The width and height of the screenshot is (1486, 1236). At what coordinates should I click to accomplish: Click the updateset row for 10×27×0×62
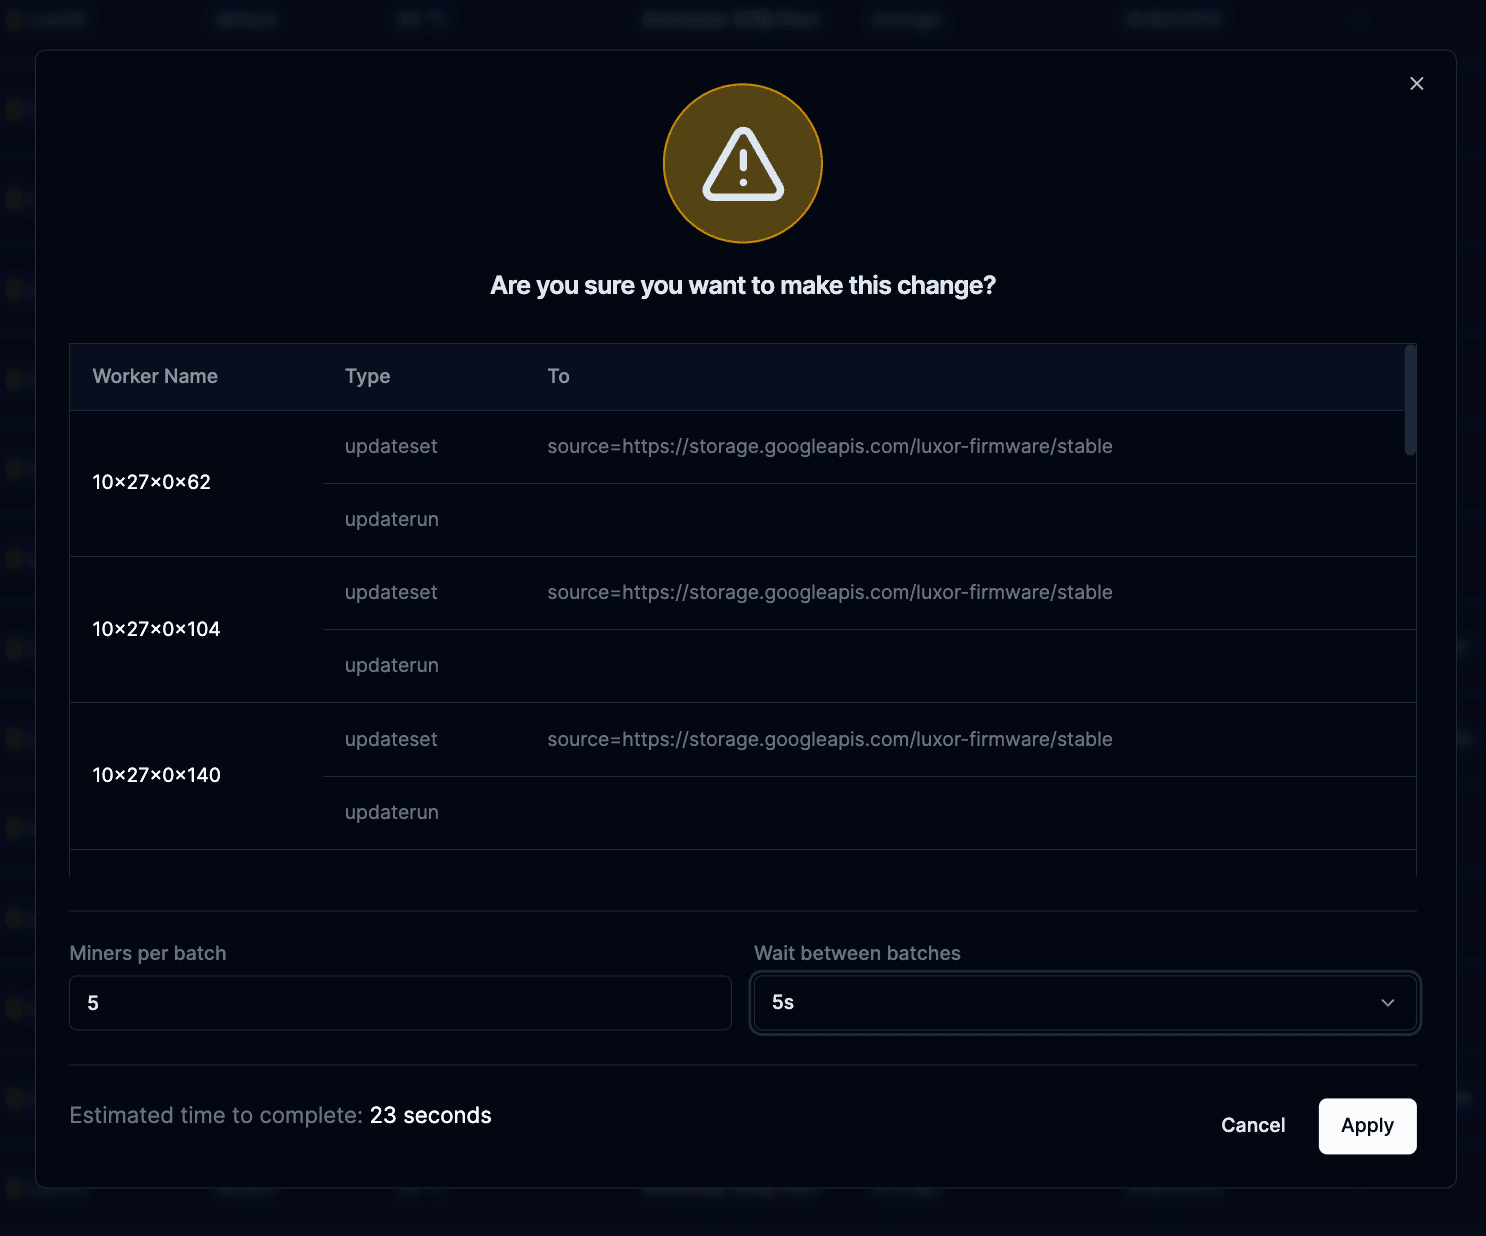point(391,447)
